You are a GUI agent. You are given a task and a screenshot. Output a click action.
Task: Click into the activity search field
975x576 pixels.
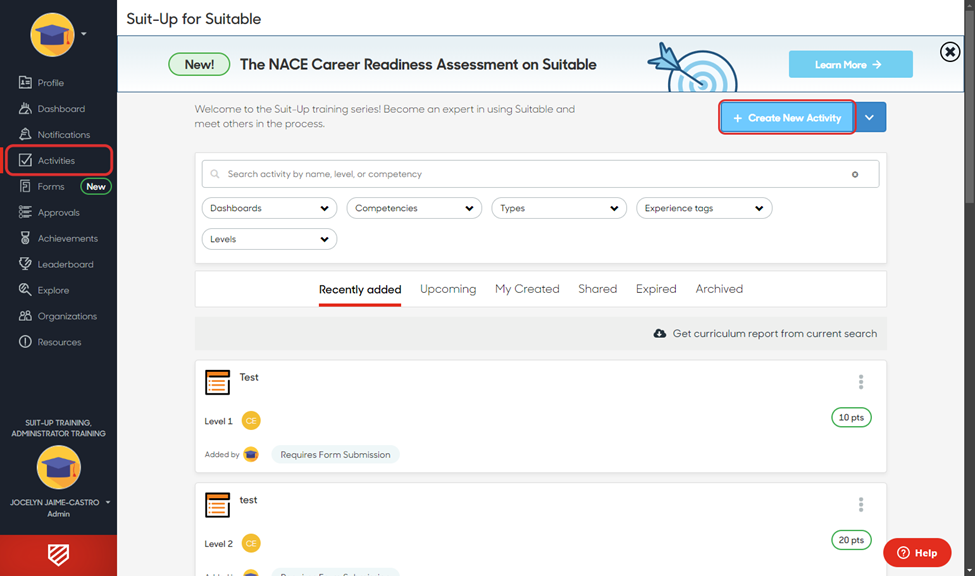tap(540, 174)
